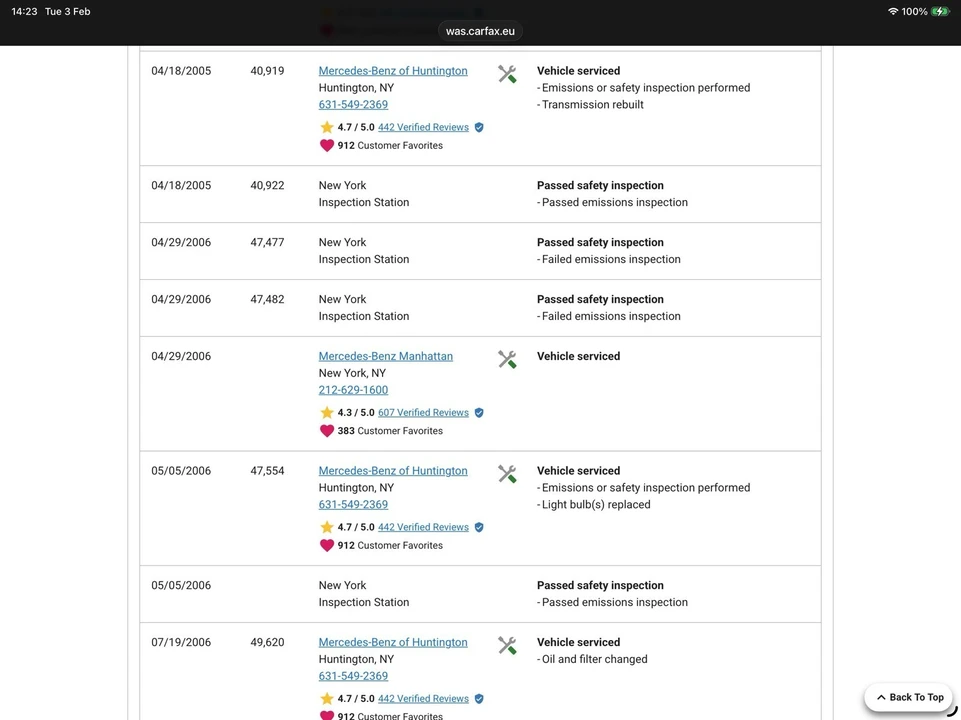Click the wrench icon in 07/19/2006 service row
Screen dimensions: 961x720
(x=507, y=646)
